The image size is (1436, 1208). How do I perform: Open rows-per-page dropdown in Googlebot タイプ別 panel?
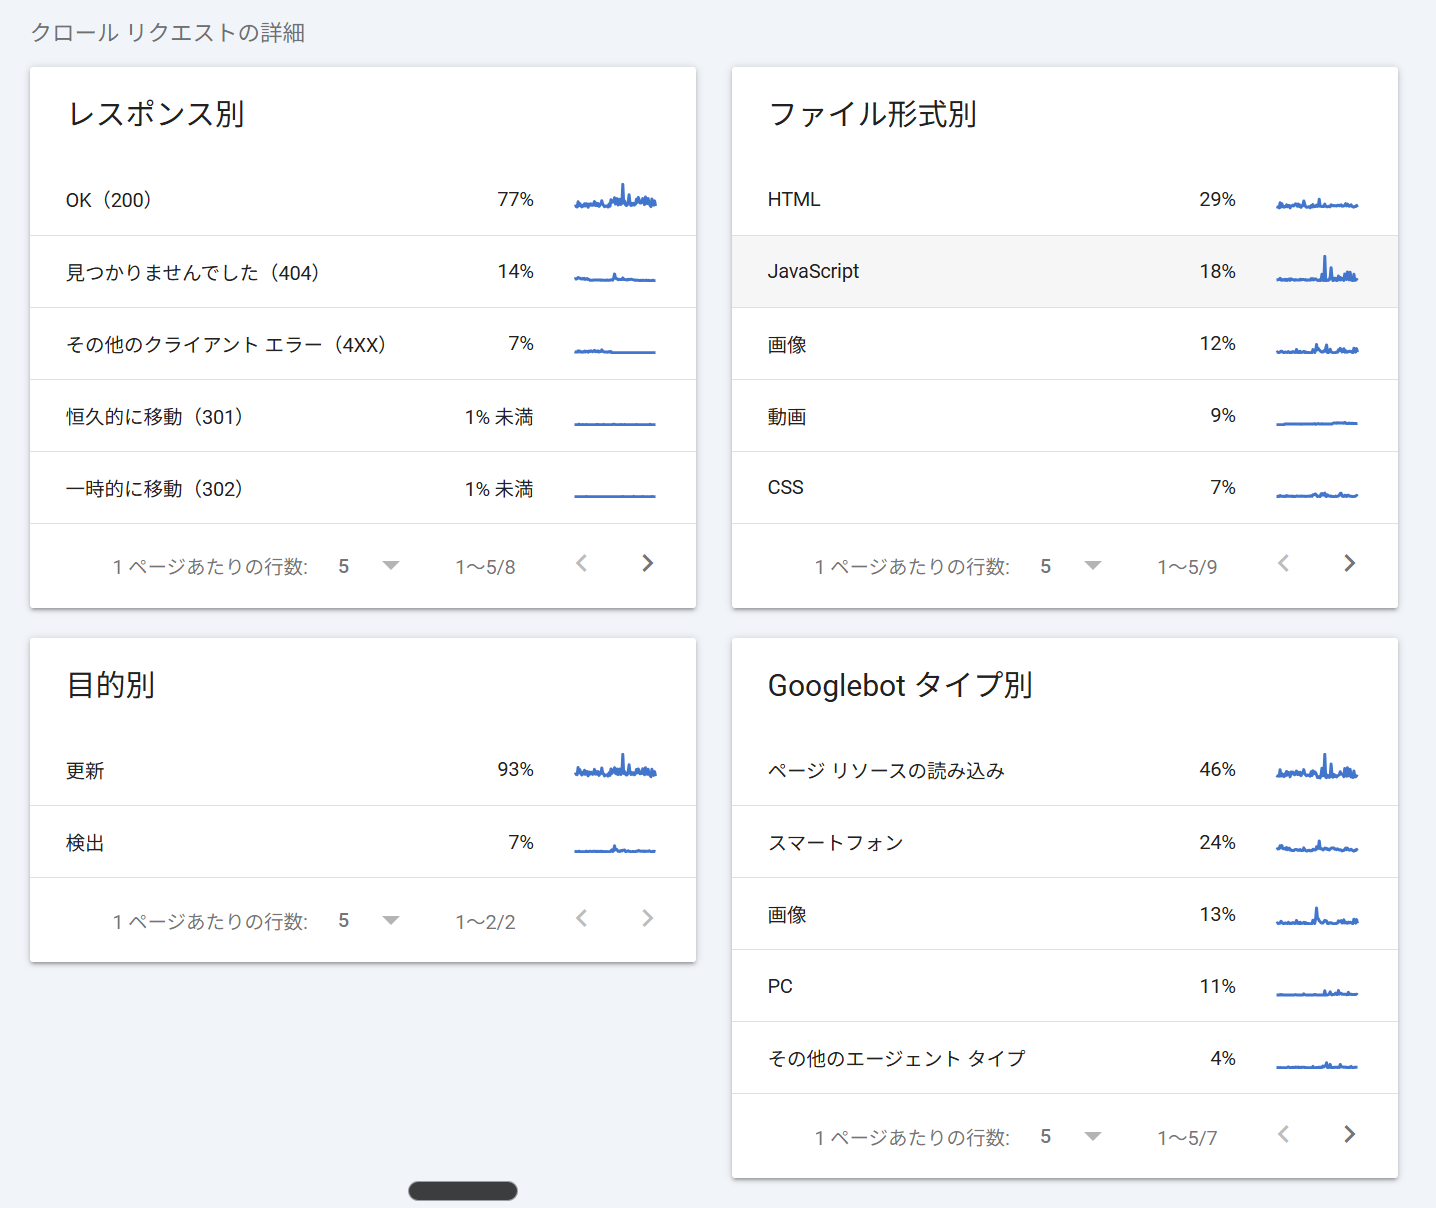[1092, 1136]
